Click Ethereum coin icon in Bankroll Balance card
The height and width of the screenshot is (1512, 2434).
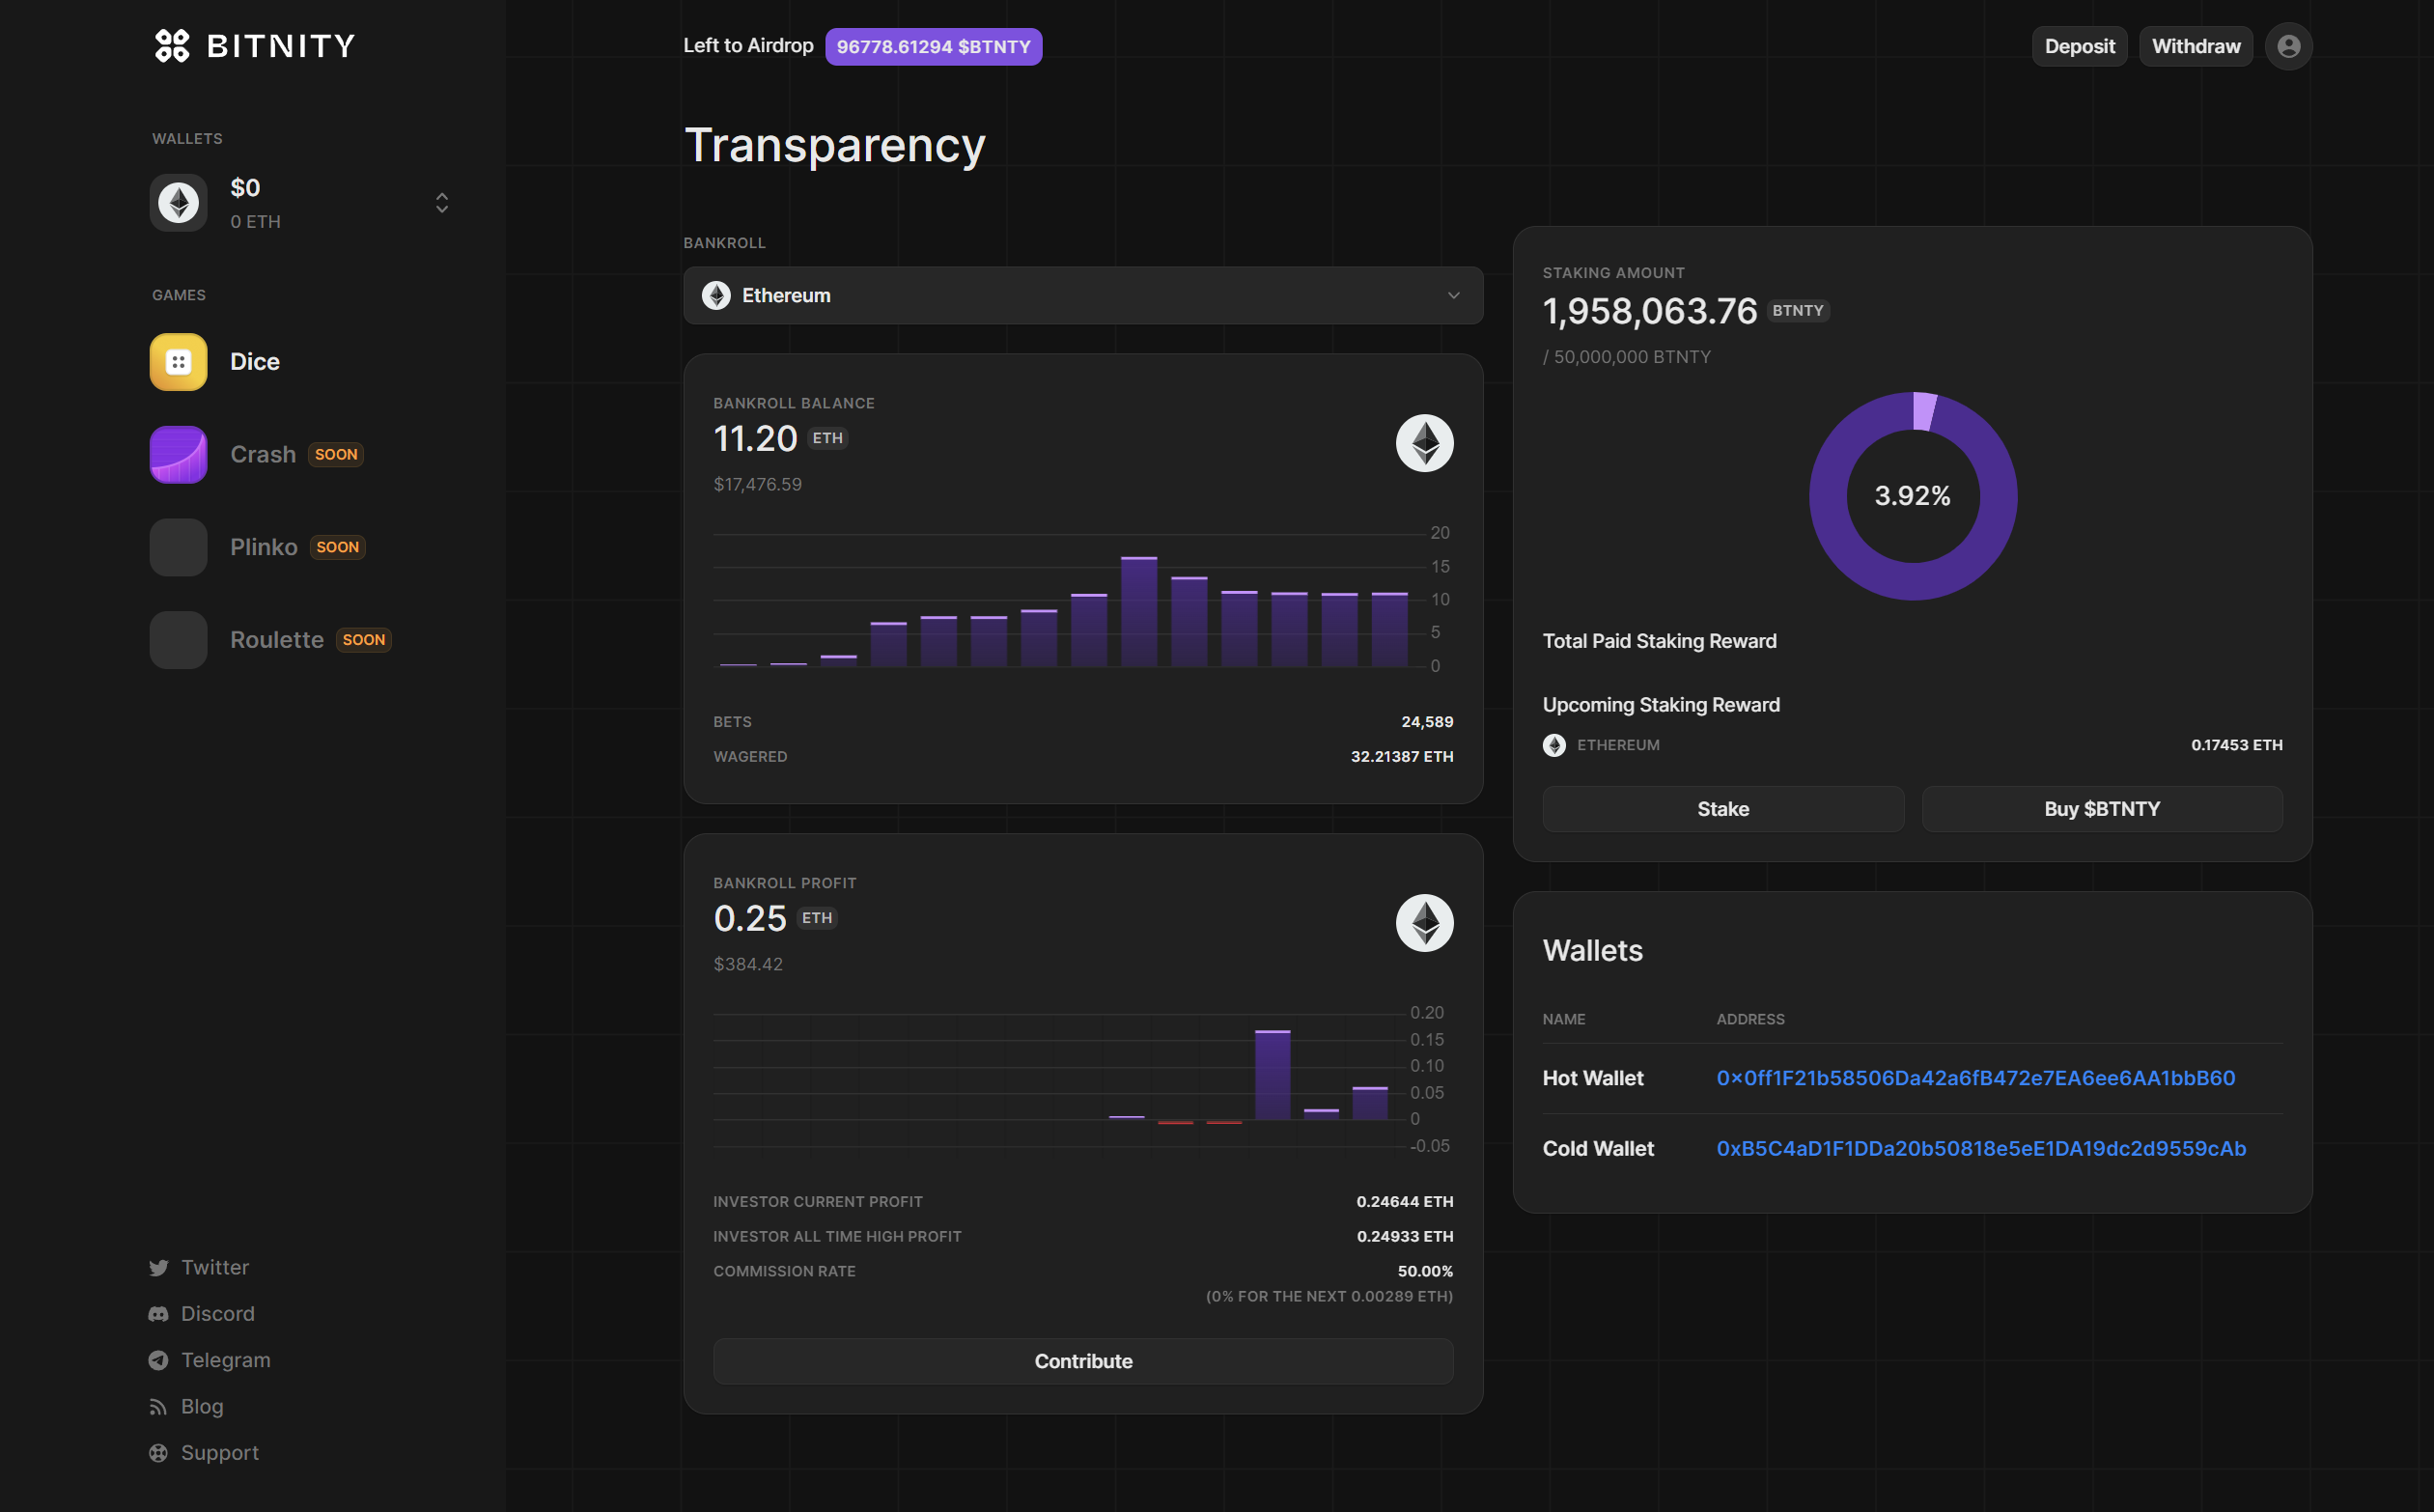(1424, 443)
